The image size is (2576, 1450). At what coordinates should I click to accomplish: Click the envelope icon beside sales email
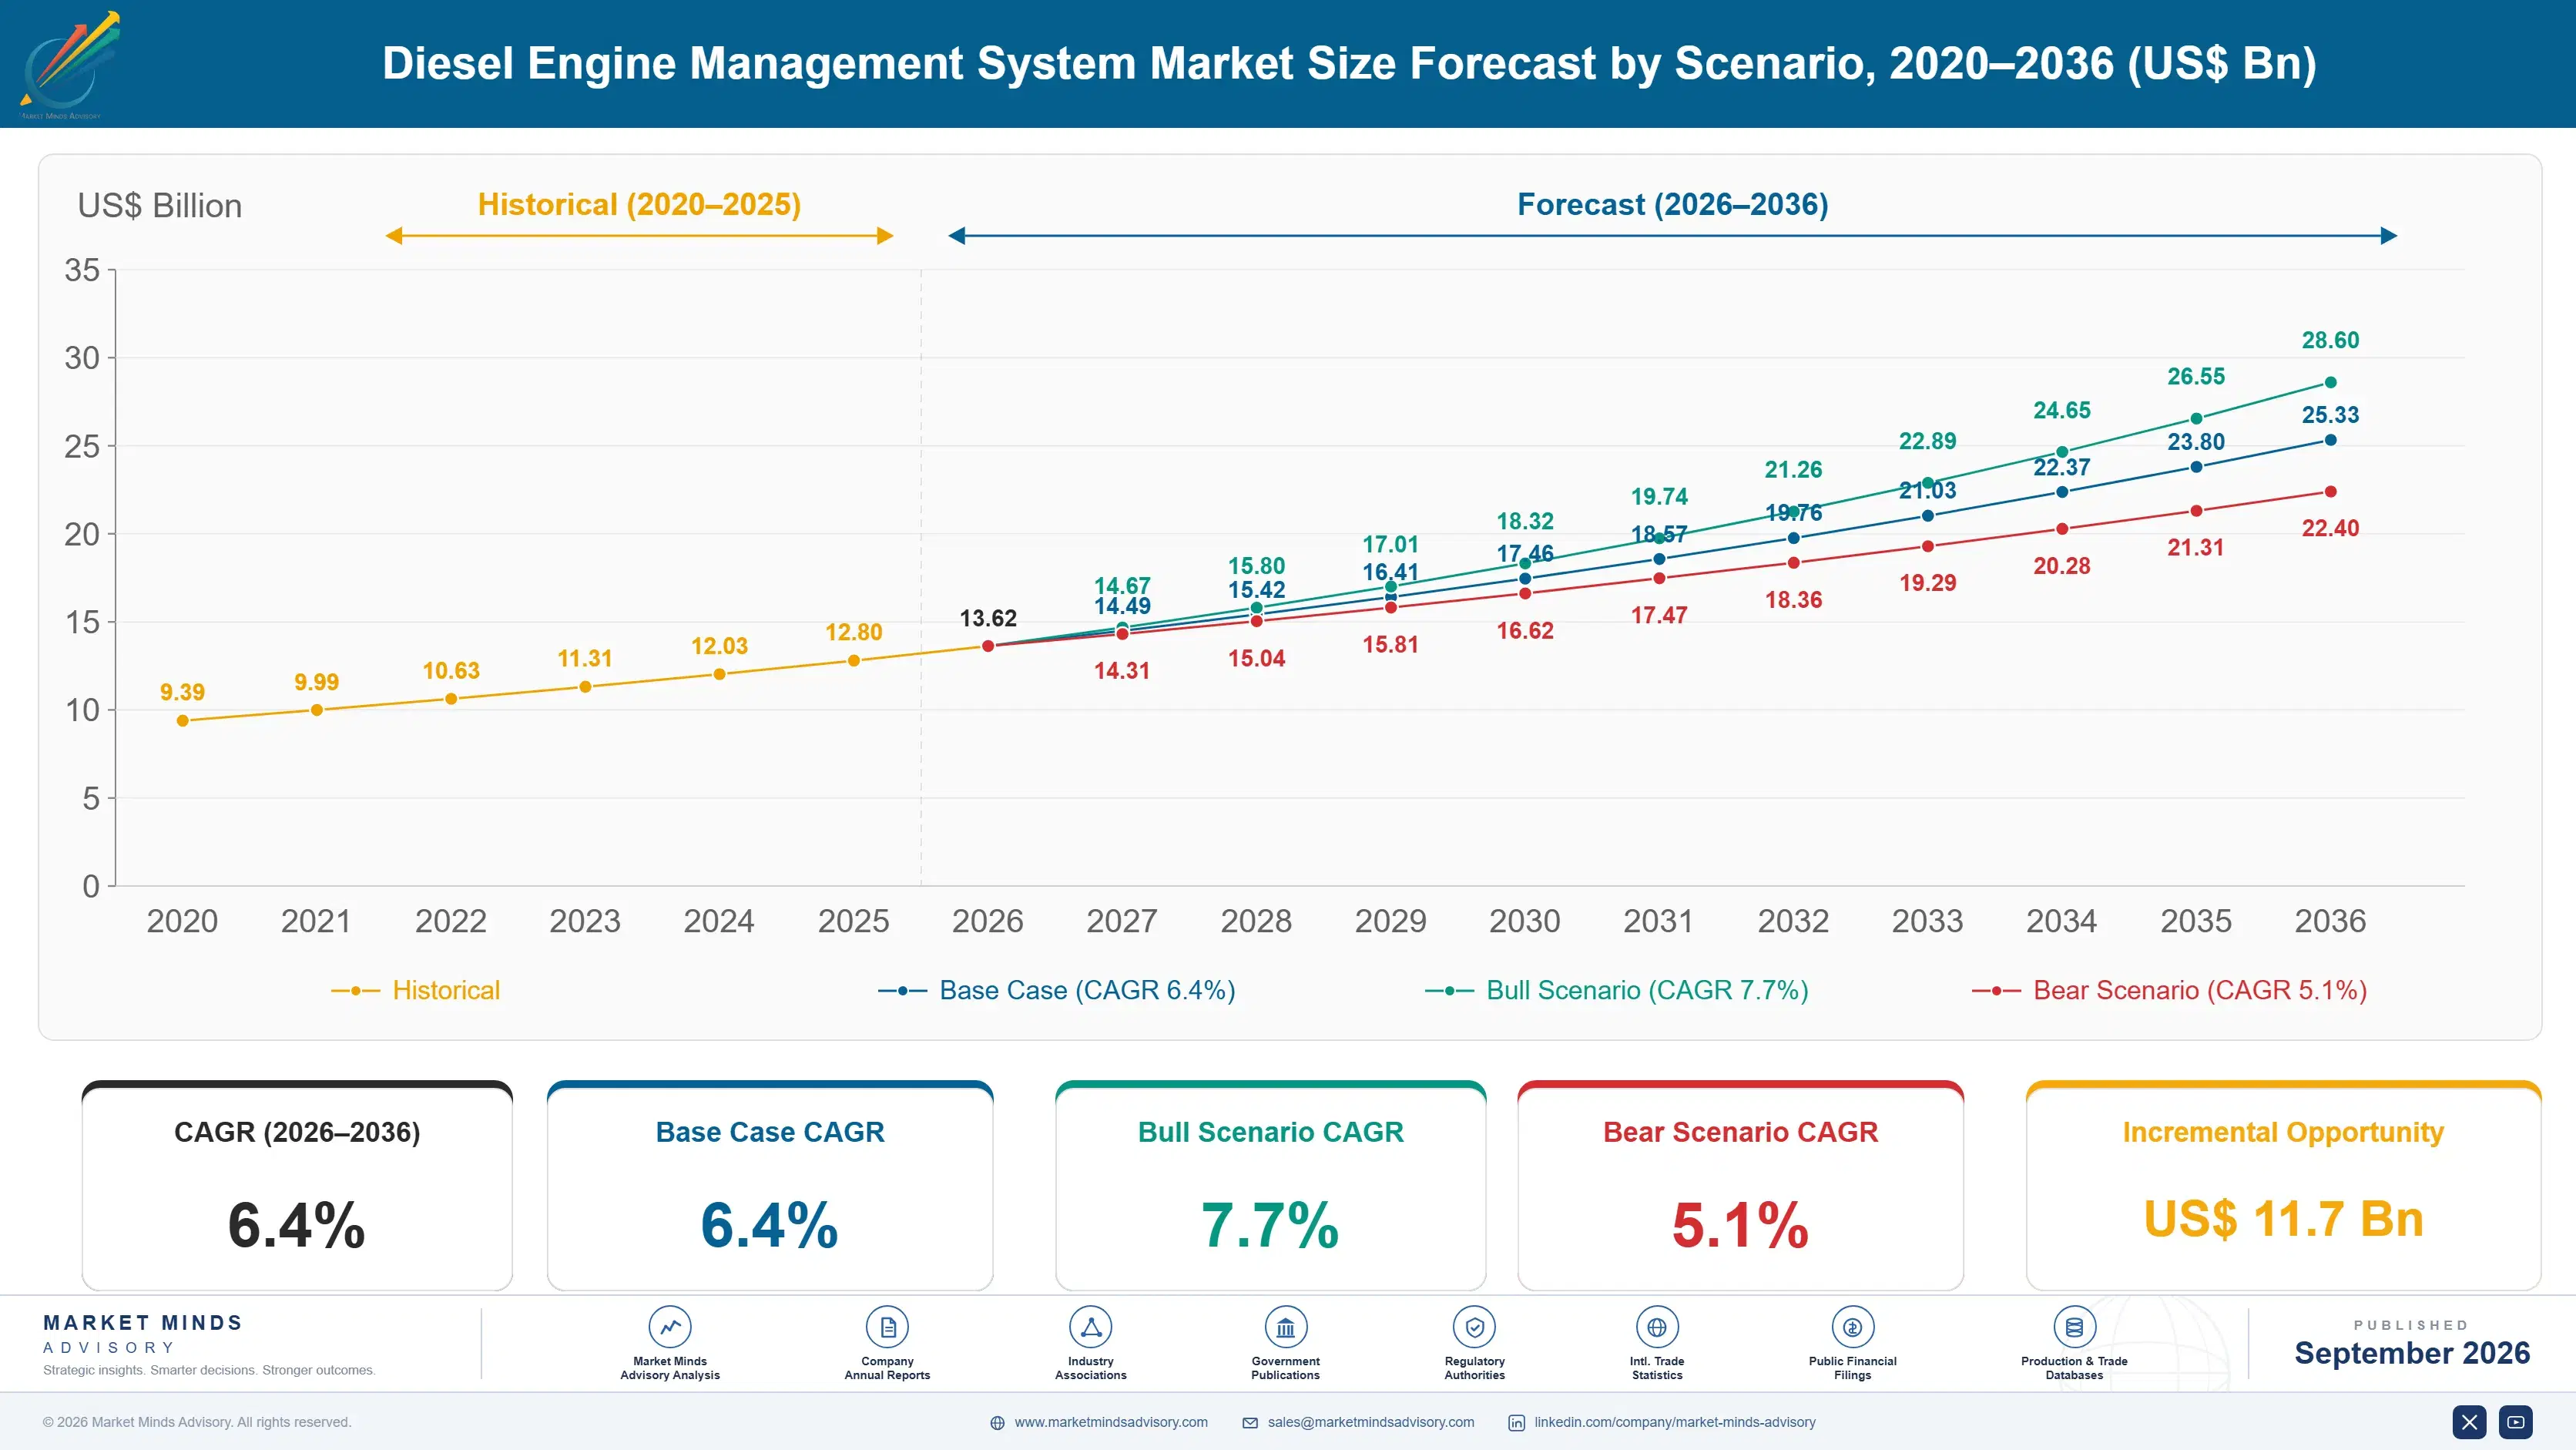[x=1250, y=1423]
